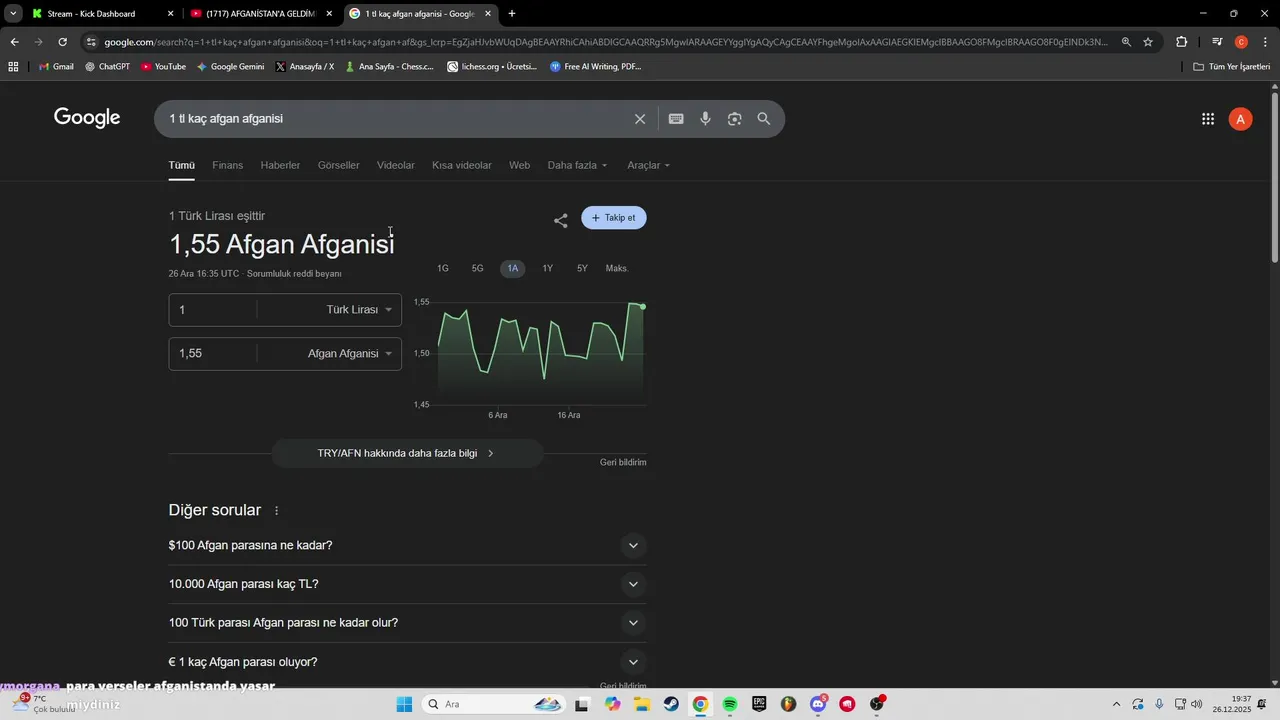Open a new browser tab
The width and height of the screenshot is (1280, 720).
tap(512, 14)
